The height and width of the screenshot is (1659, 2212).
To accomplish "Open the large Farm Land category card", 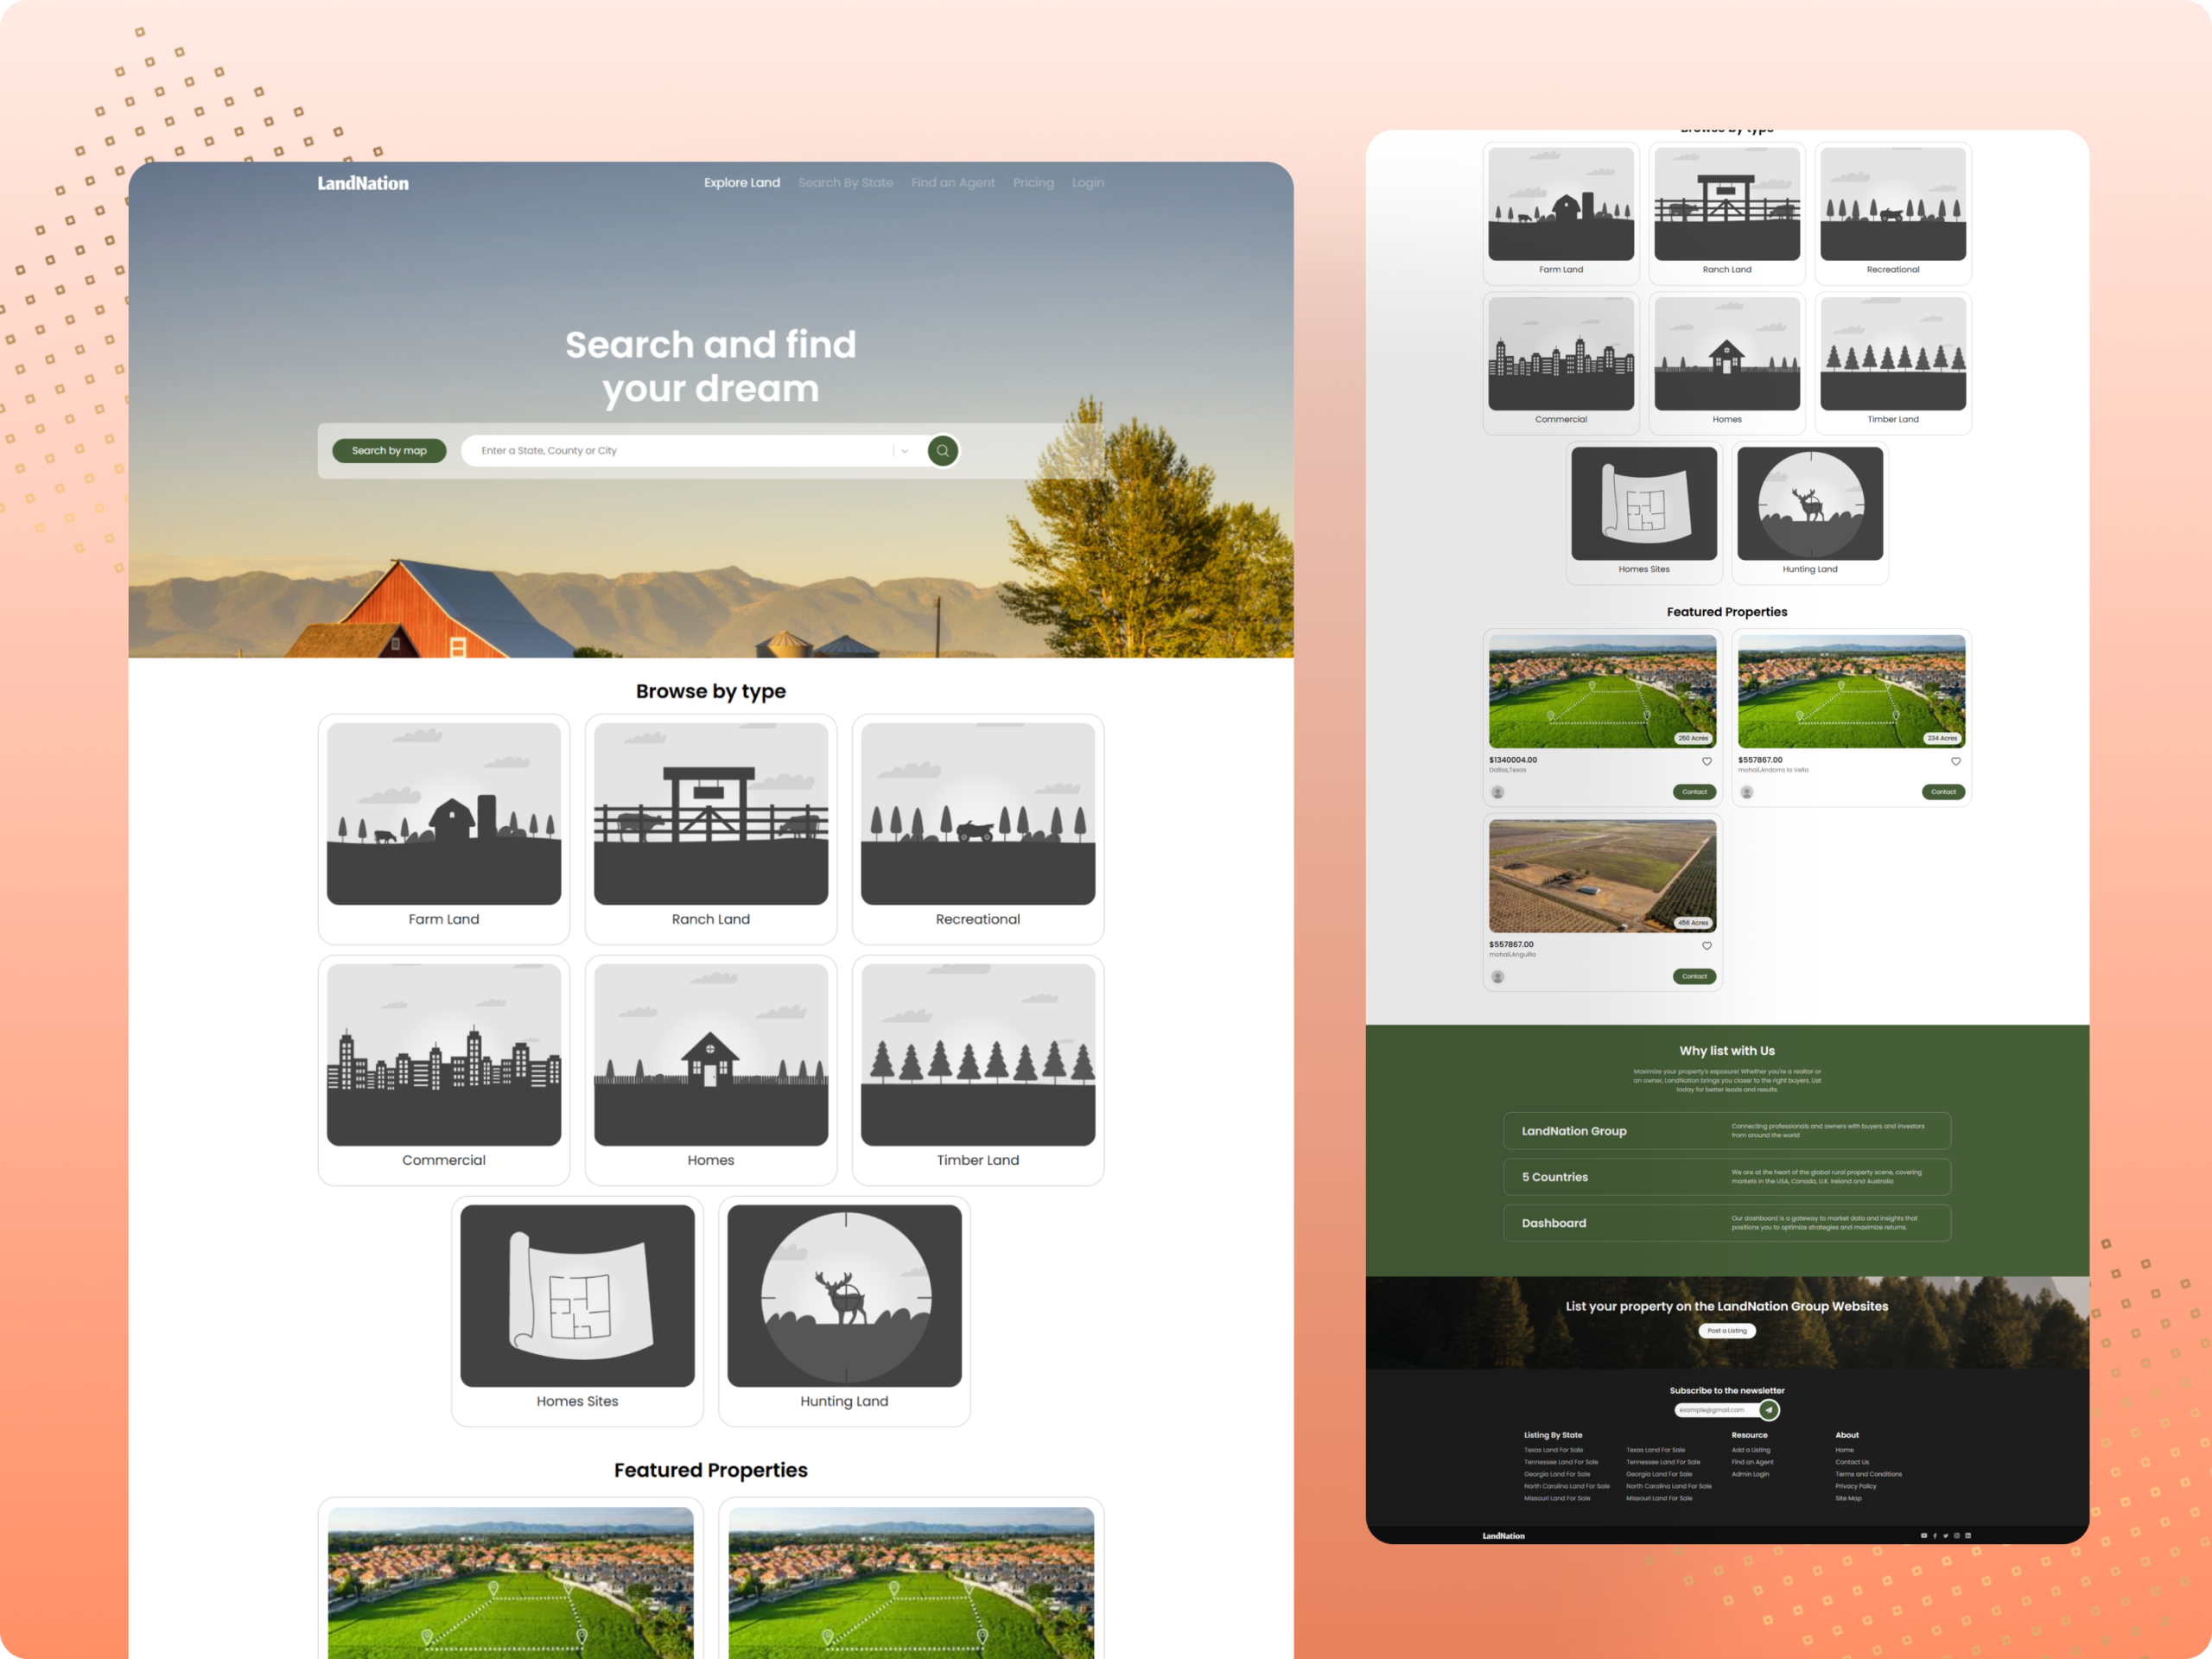I will [443, 828].
